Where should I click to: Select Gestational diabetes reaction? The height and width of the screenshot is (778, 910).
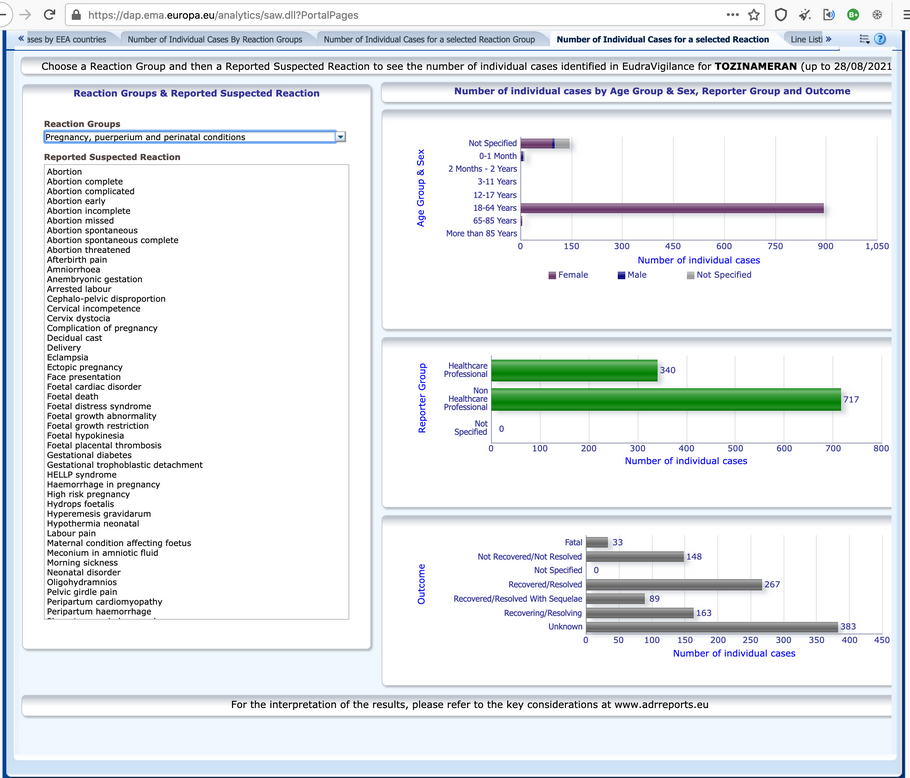(89, 455)
